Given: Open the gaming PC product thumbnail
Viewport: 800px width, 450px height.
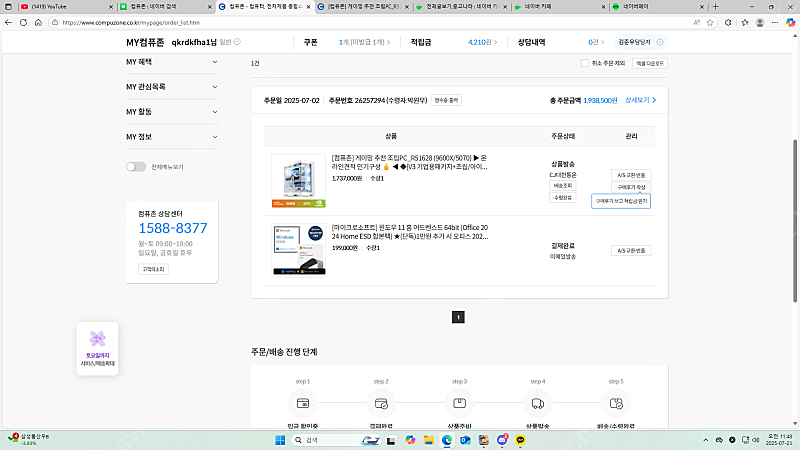Looking at the screenshot, I should tap(298, 181).
